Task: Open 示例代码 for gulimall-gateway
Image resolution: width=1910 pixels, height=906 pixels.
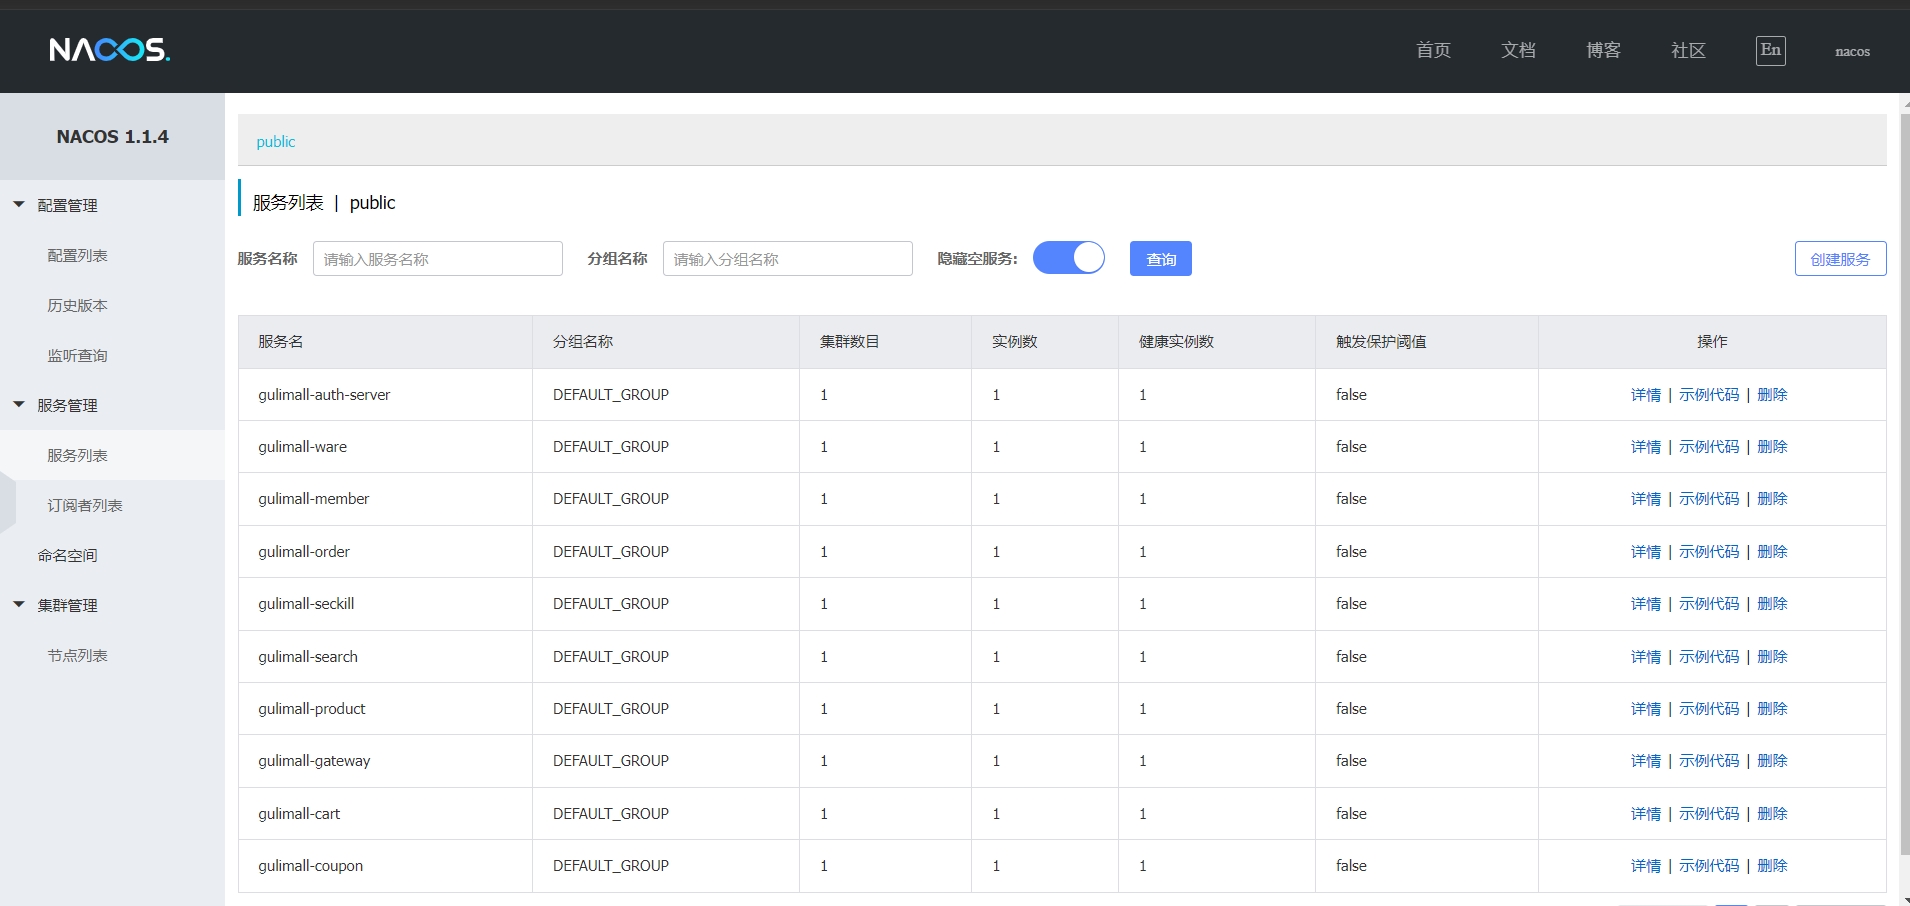Action: coord(1709,761)
